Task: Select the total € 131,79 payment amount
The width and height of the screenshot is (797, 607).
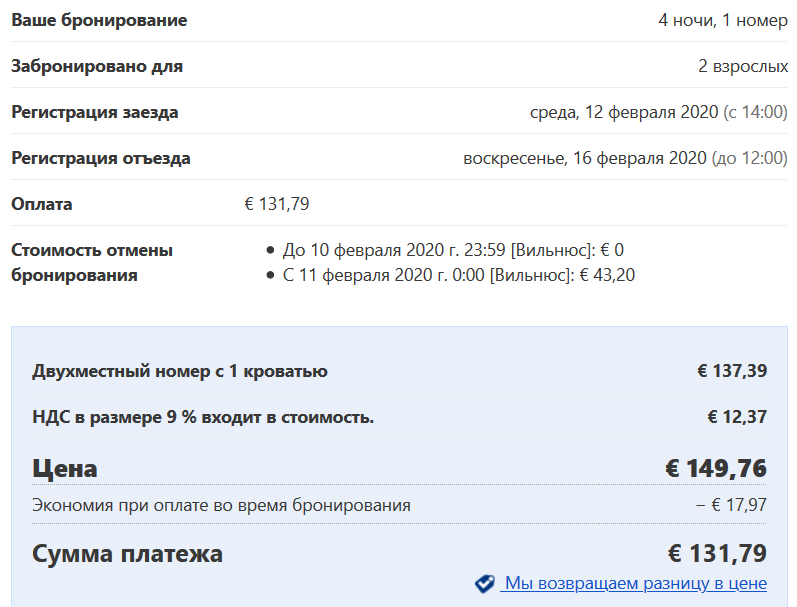Action: tap(717, 553)
